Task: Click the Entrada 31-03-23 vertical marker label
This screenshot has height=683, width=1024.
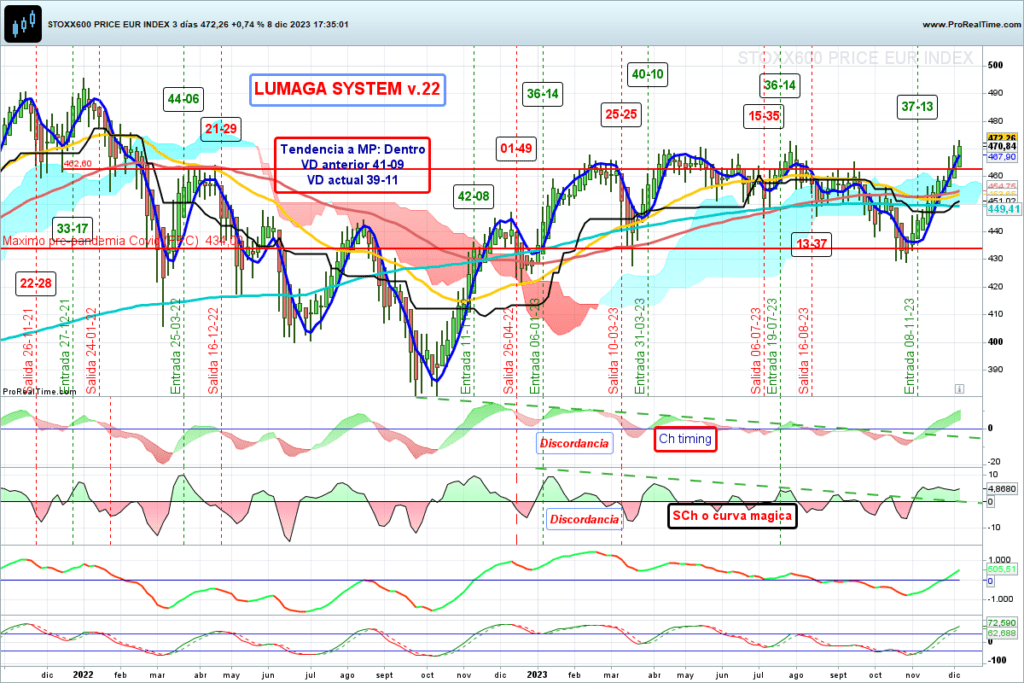Action: (640, 346)
